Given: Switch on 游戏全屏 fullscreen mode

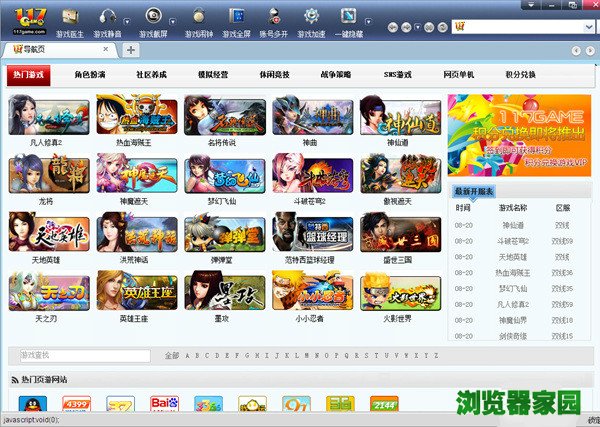Looking at the screenshot, I should tap(236, 22).
